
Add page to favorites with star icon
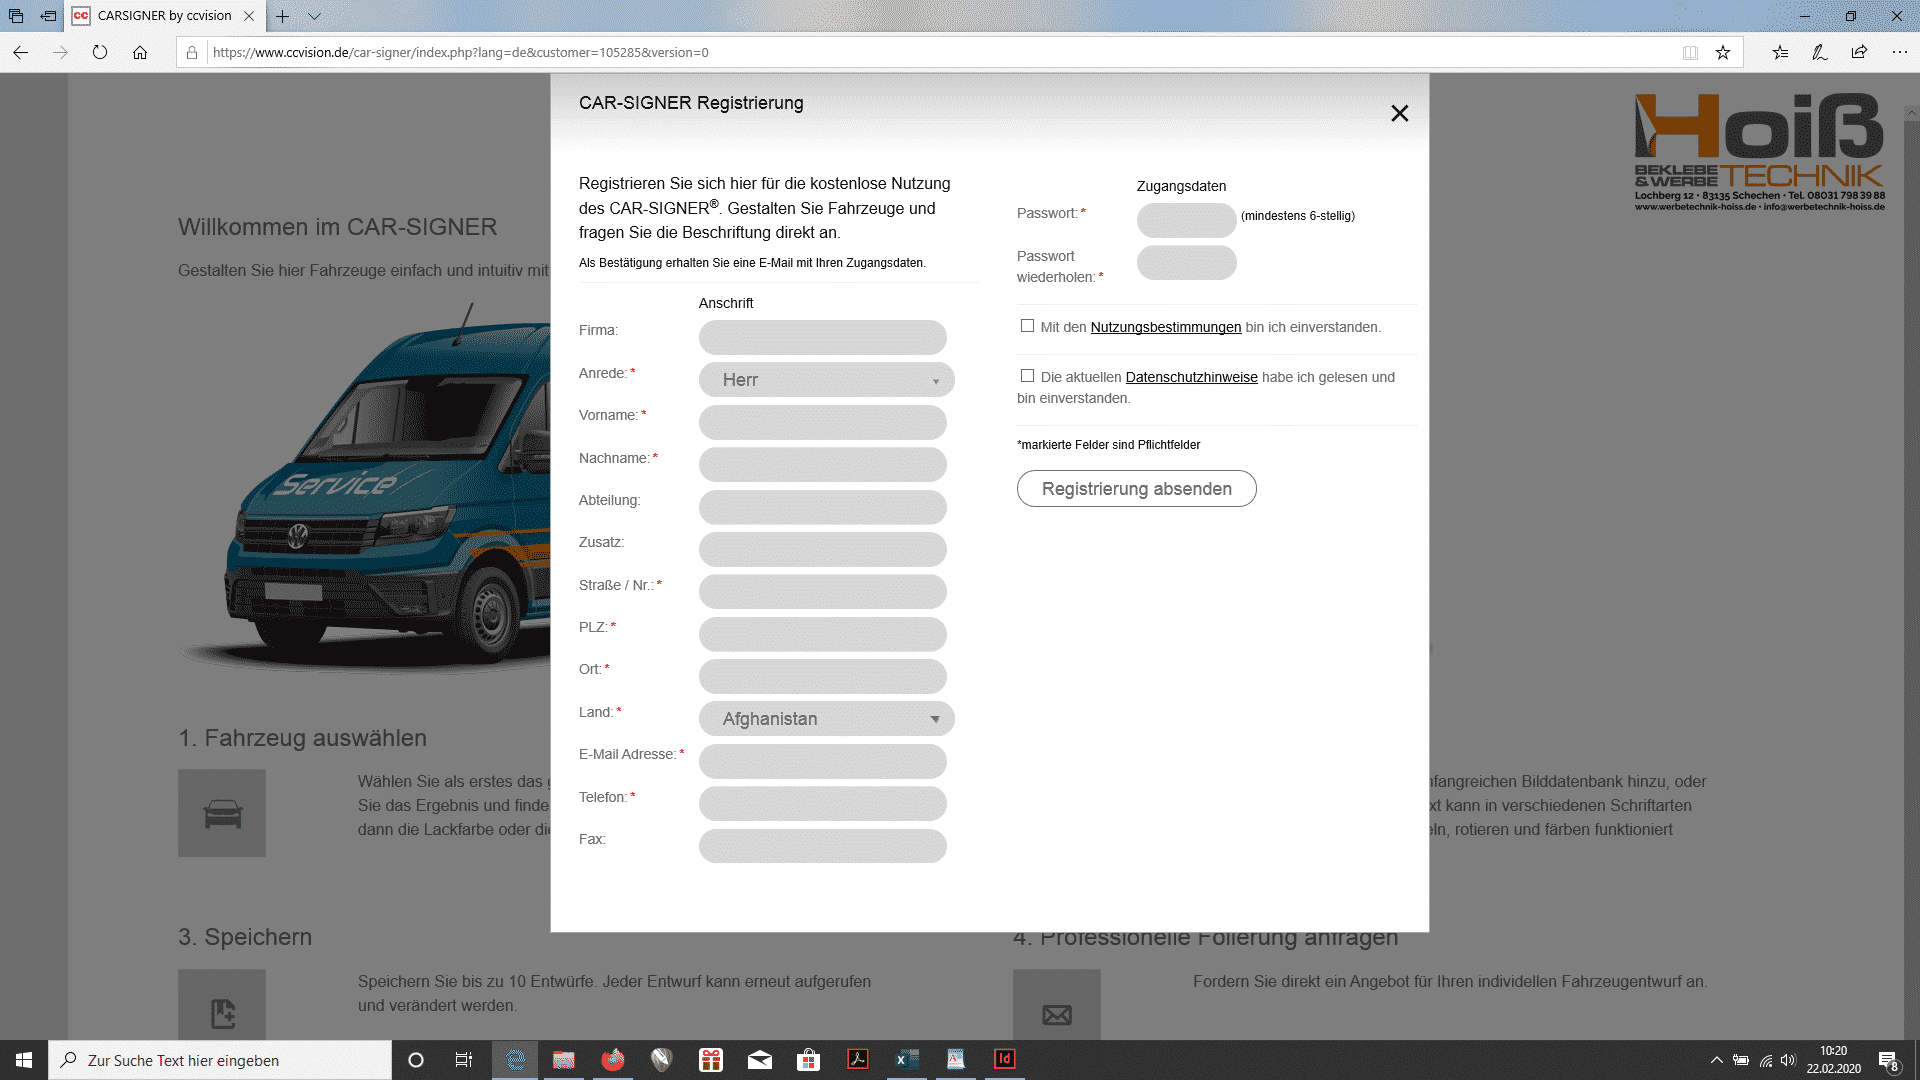pyautogui.click(x=1722, y=52)
